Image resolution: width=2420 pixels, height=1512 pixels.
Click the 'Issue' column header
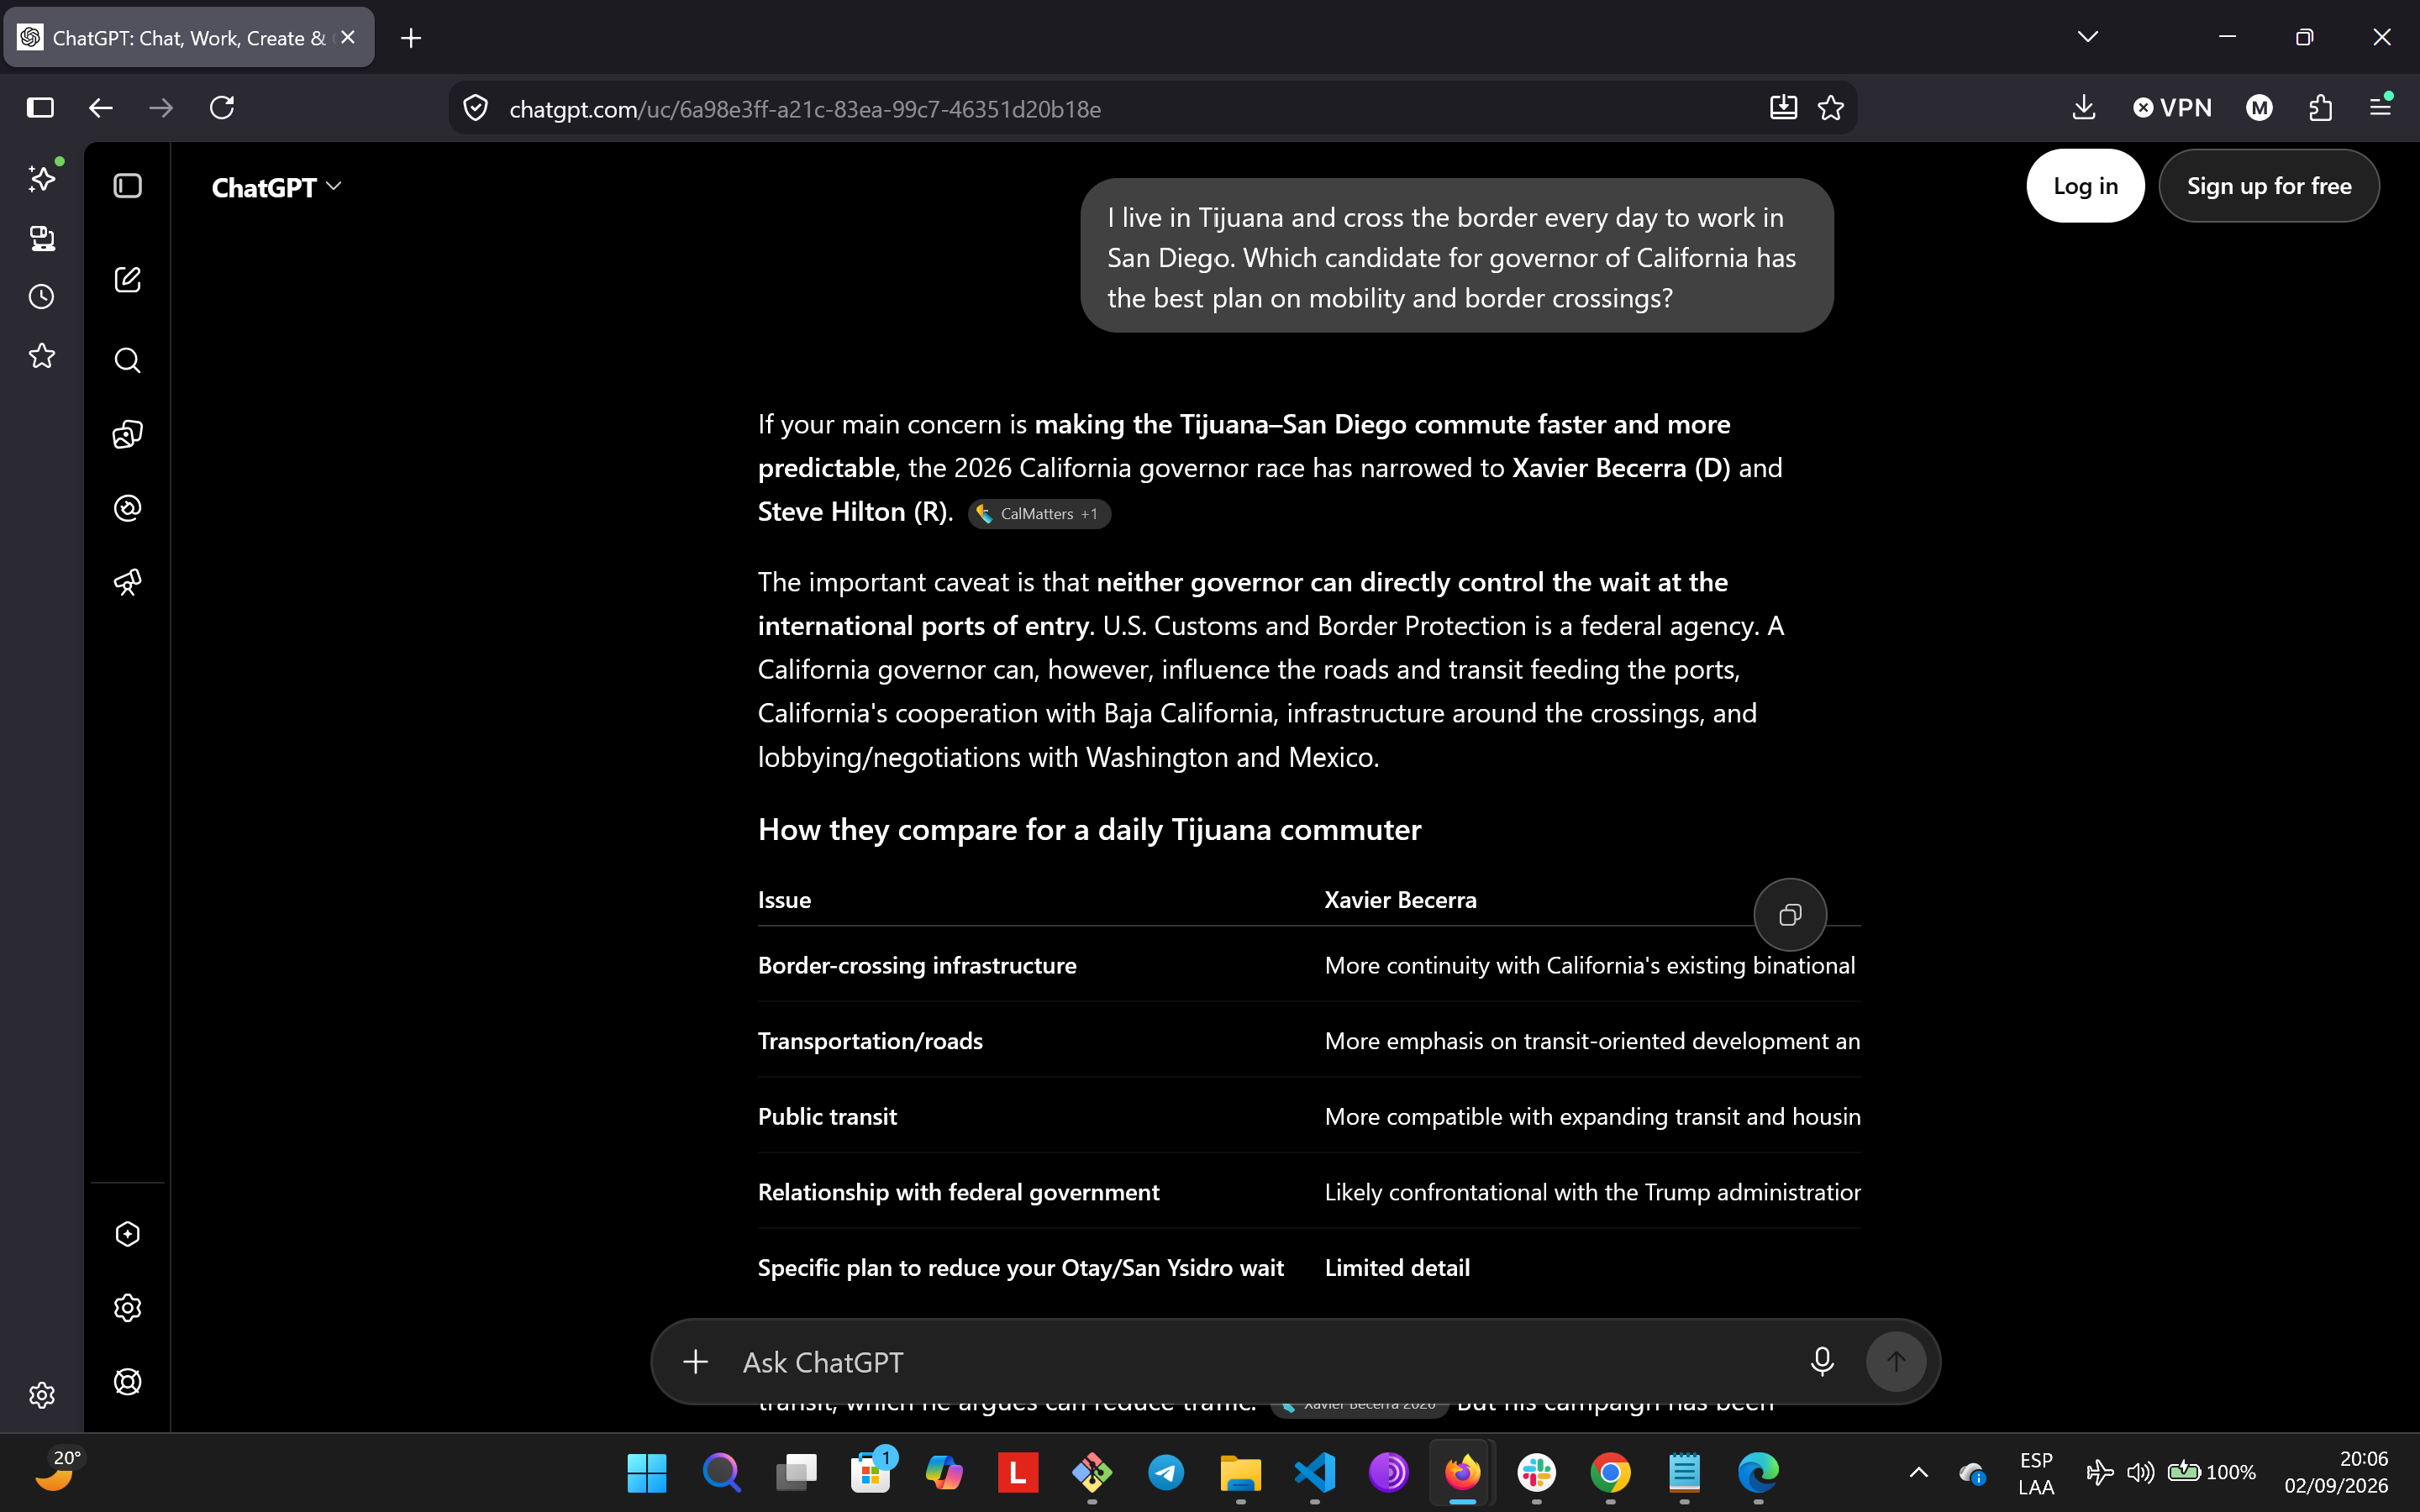(784, 900)
